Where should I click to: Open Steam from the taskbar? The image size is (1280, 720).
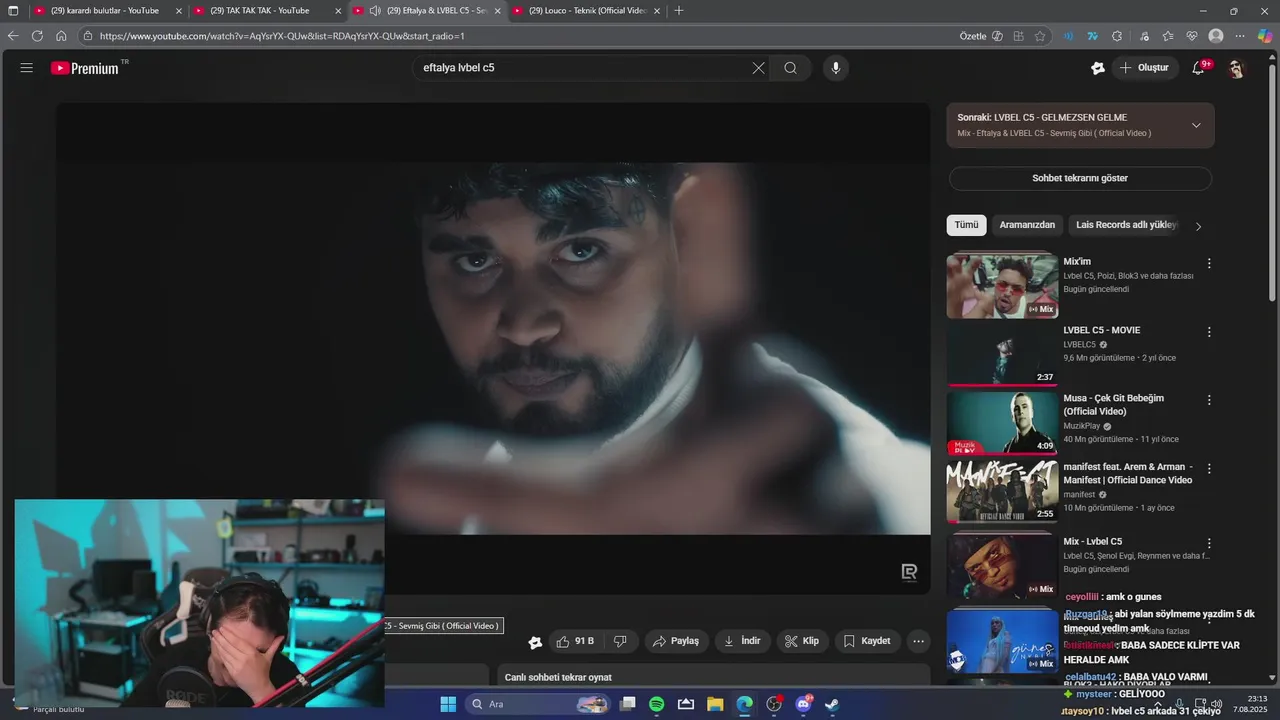point(832,704)
